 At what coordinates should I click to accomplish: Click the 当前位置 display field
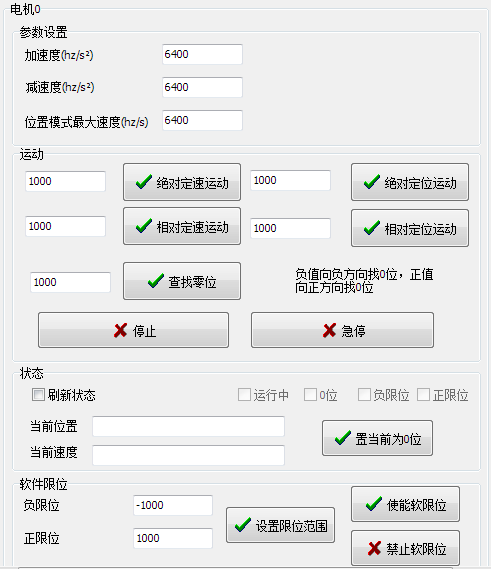click(x=188, y=426)
